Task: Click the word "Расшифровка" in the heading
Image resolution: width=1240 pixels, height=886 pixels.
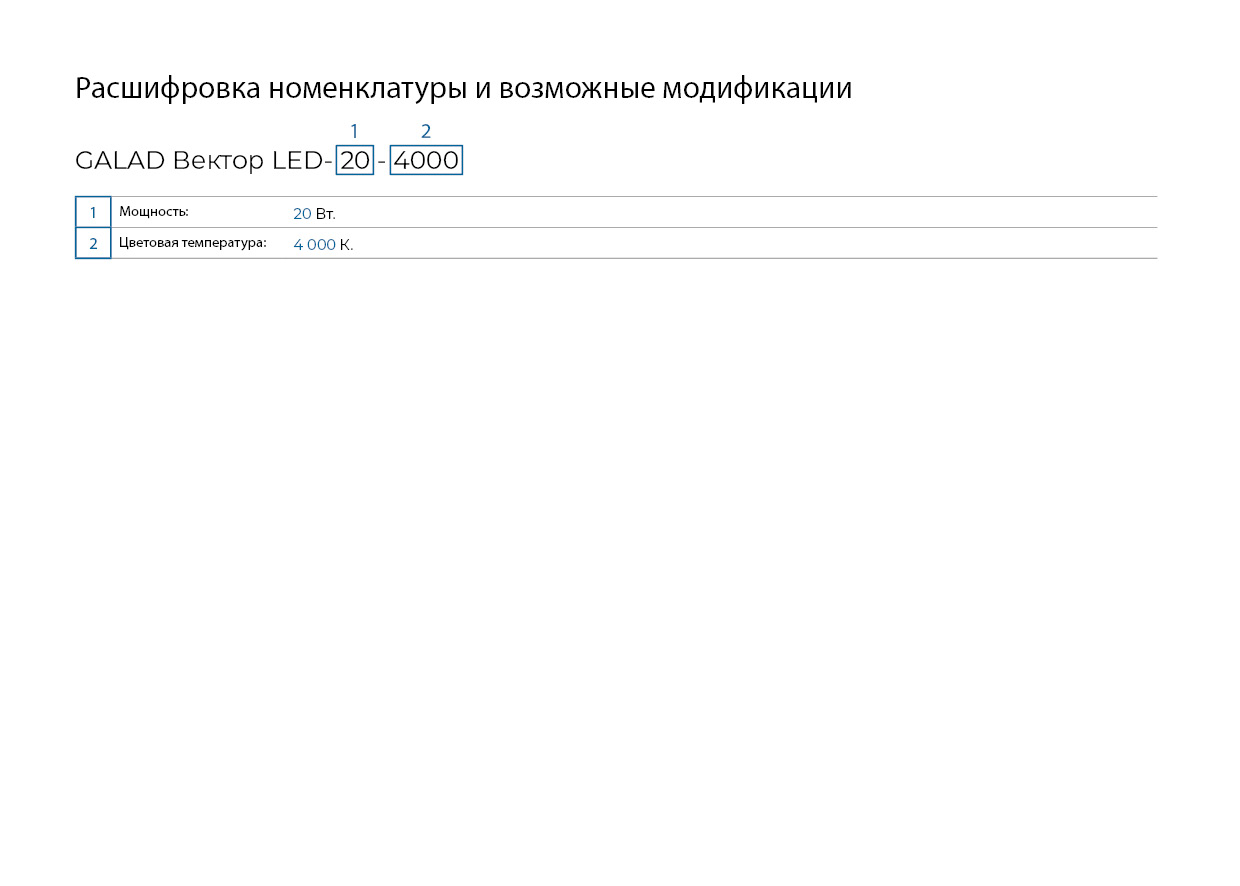Action: pyautogui.click(x=168, y=89)
